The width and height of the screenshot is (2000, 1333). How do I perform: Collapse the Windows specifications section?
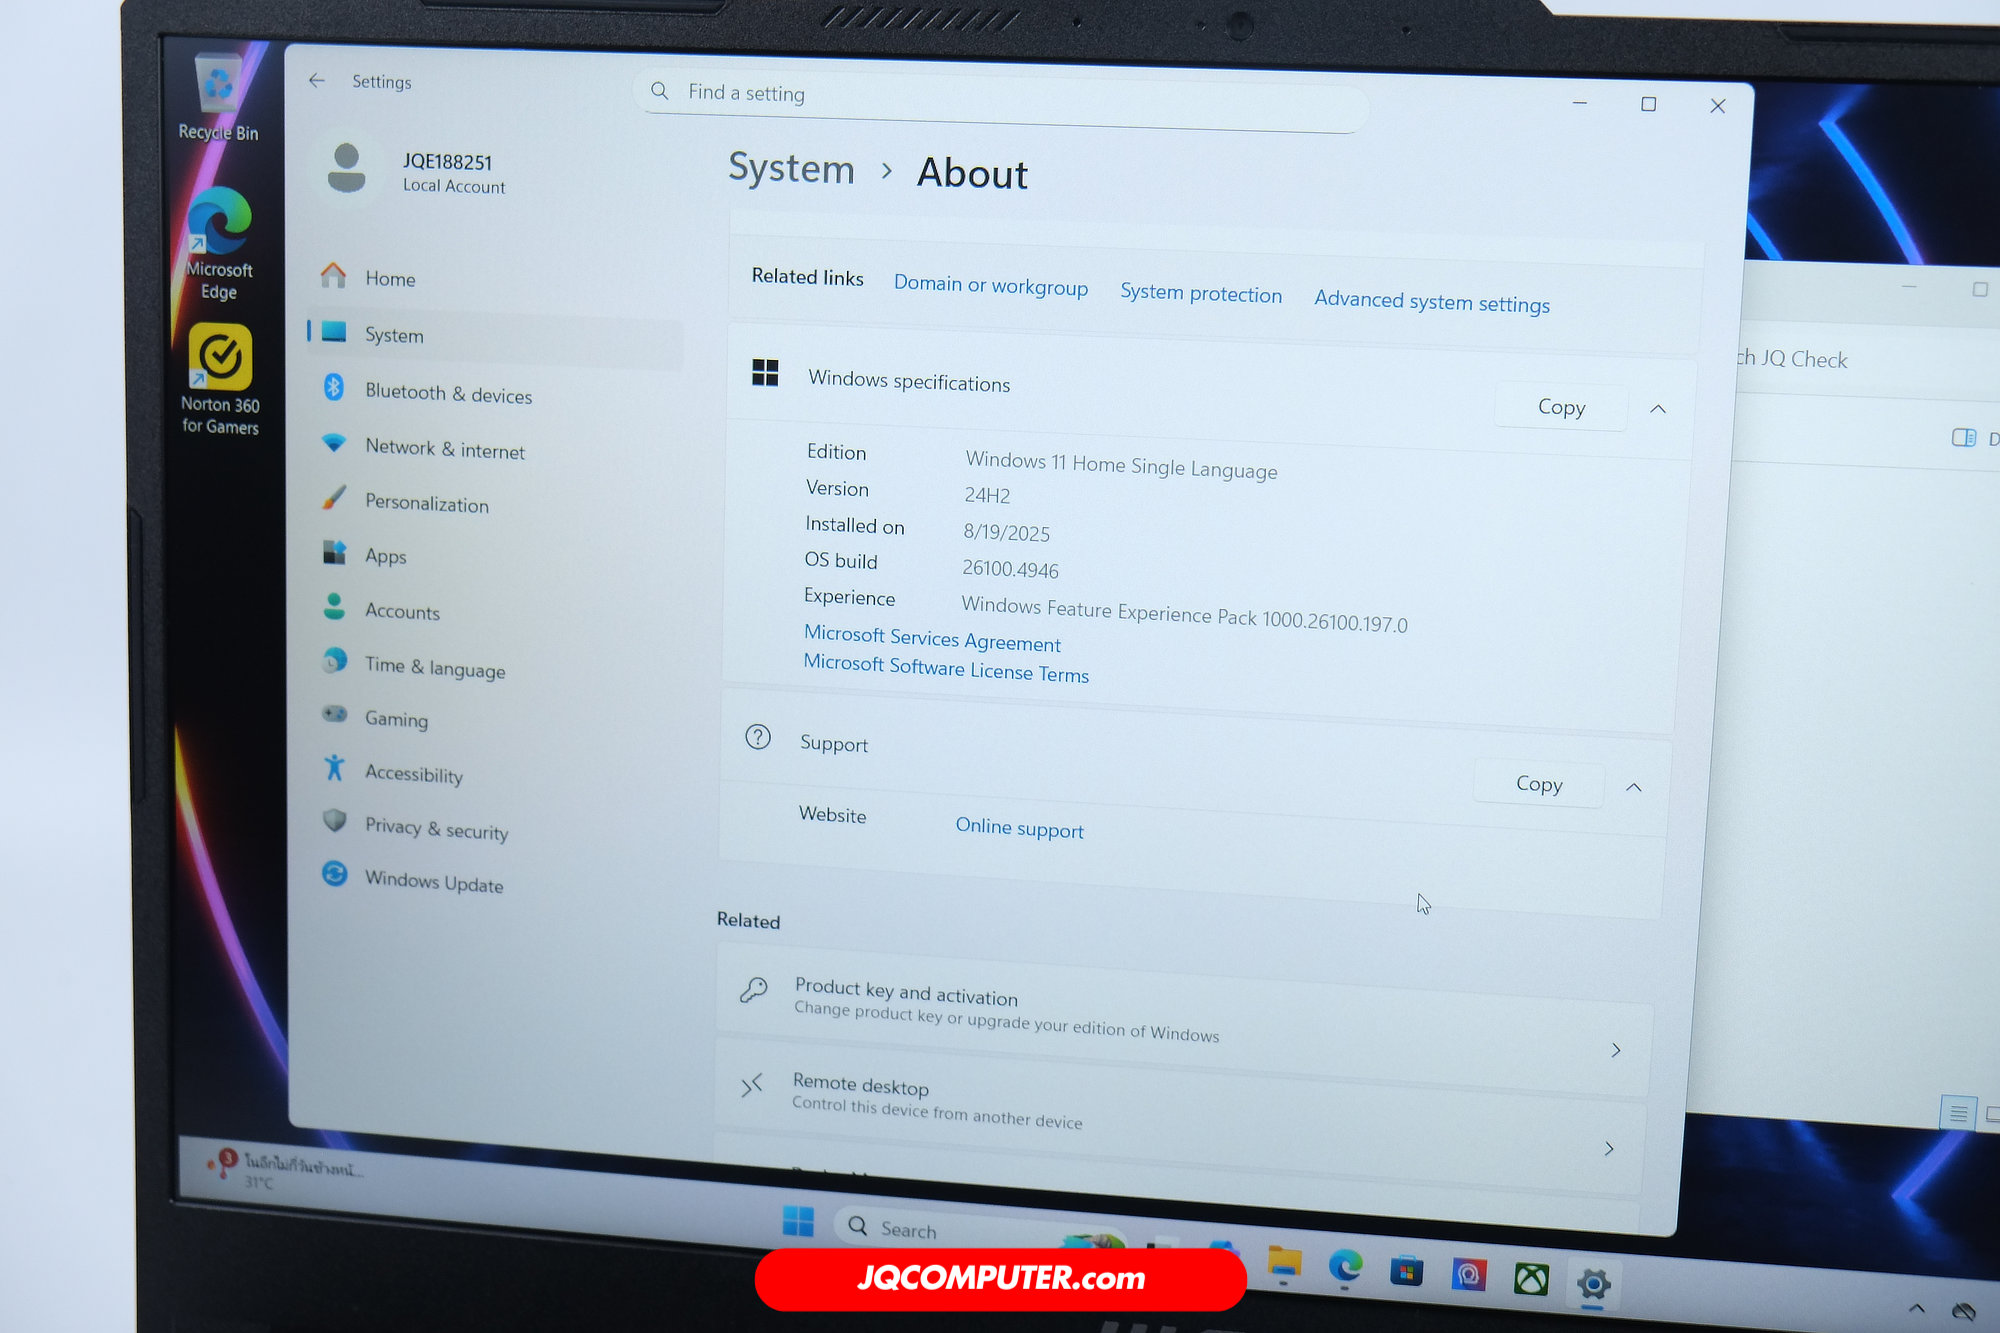[x=1657, y=409]
